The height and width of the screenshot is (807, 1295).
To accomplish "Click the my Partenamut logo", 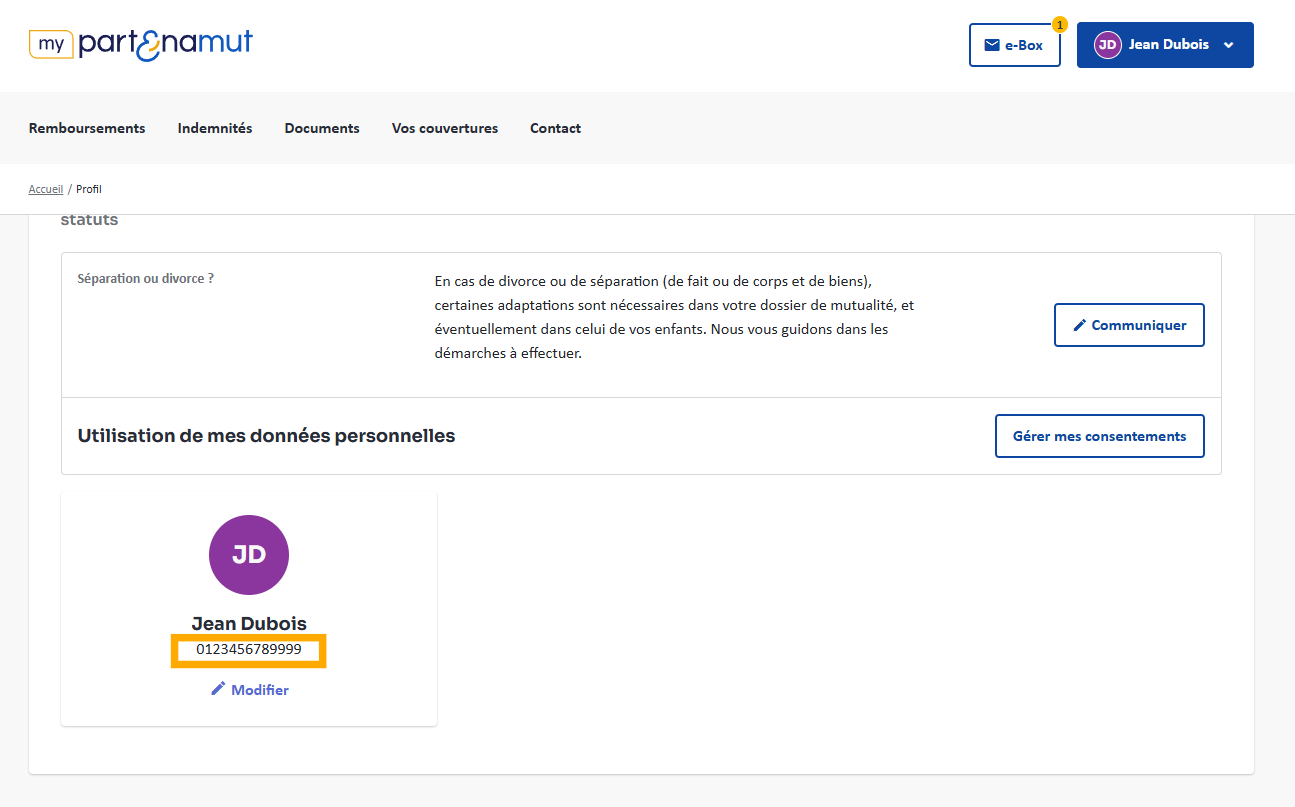I will [141, 44].
